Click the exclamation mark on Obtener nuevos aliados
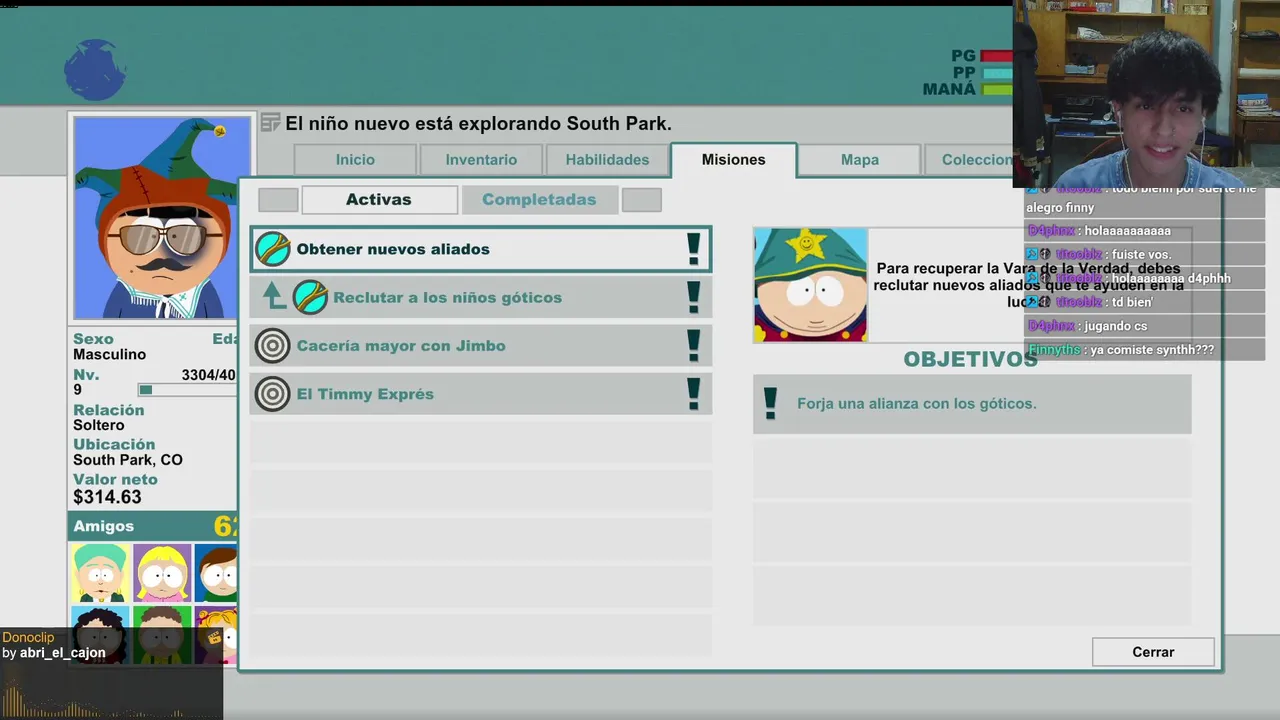Image resolution: width=1280 pixels, height=720 pixels. coord(693,249)
